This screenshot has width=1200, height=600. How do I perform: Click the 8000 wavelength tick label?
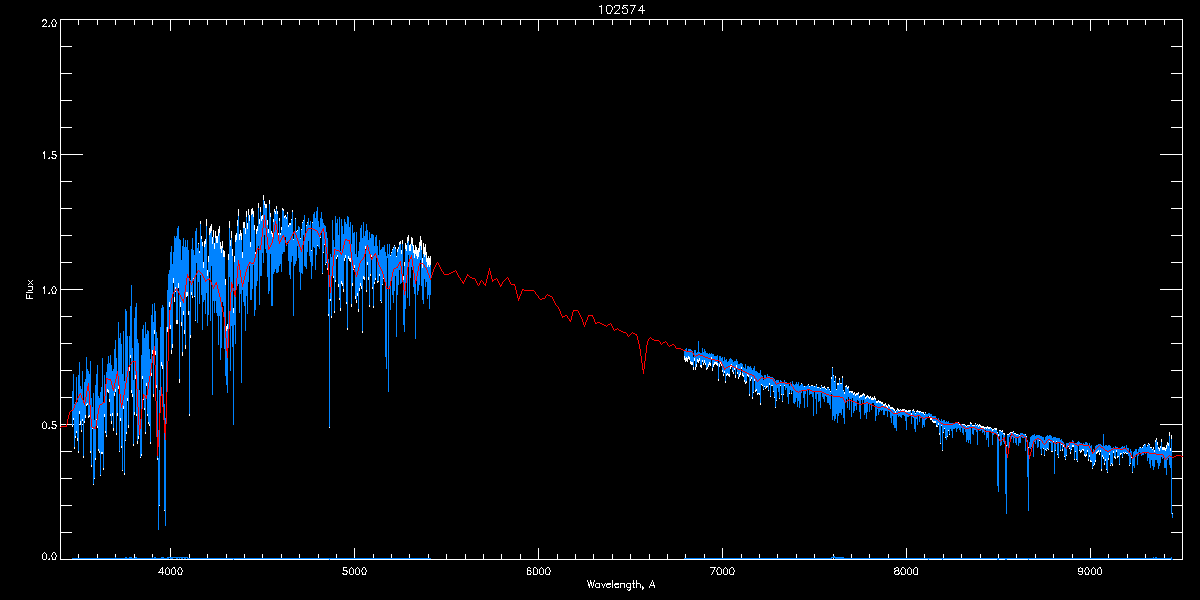point(906,572)
